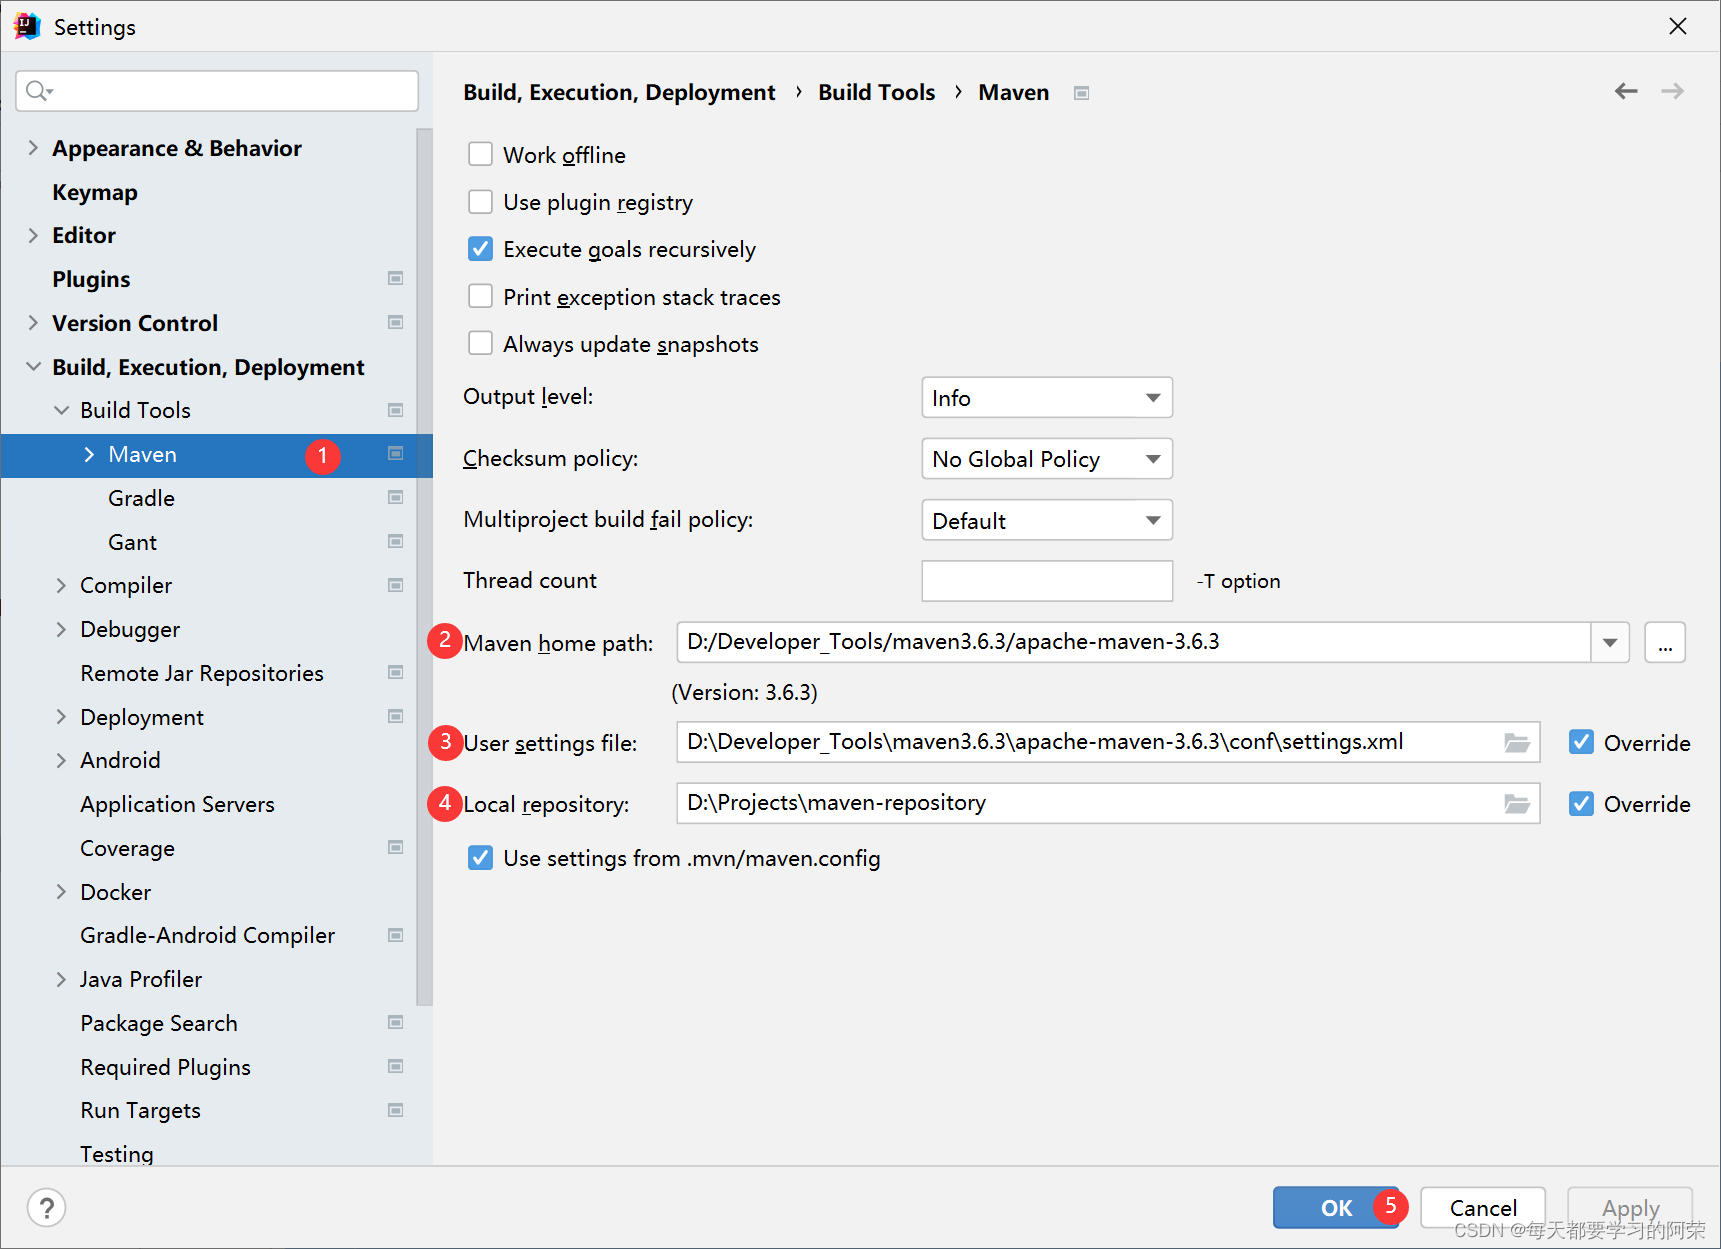The image size is (1721, 1249).
Task: Expand the Debugger node
Action: [61, 629]
